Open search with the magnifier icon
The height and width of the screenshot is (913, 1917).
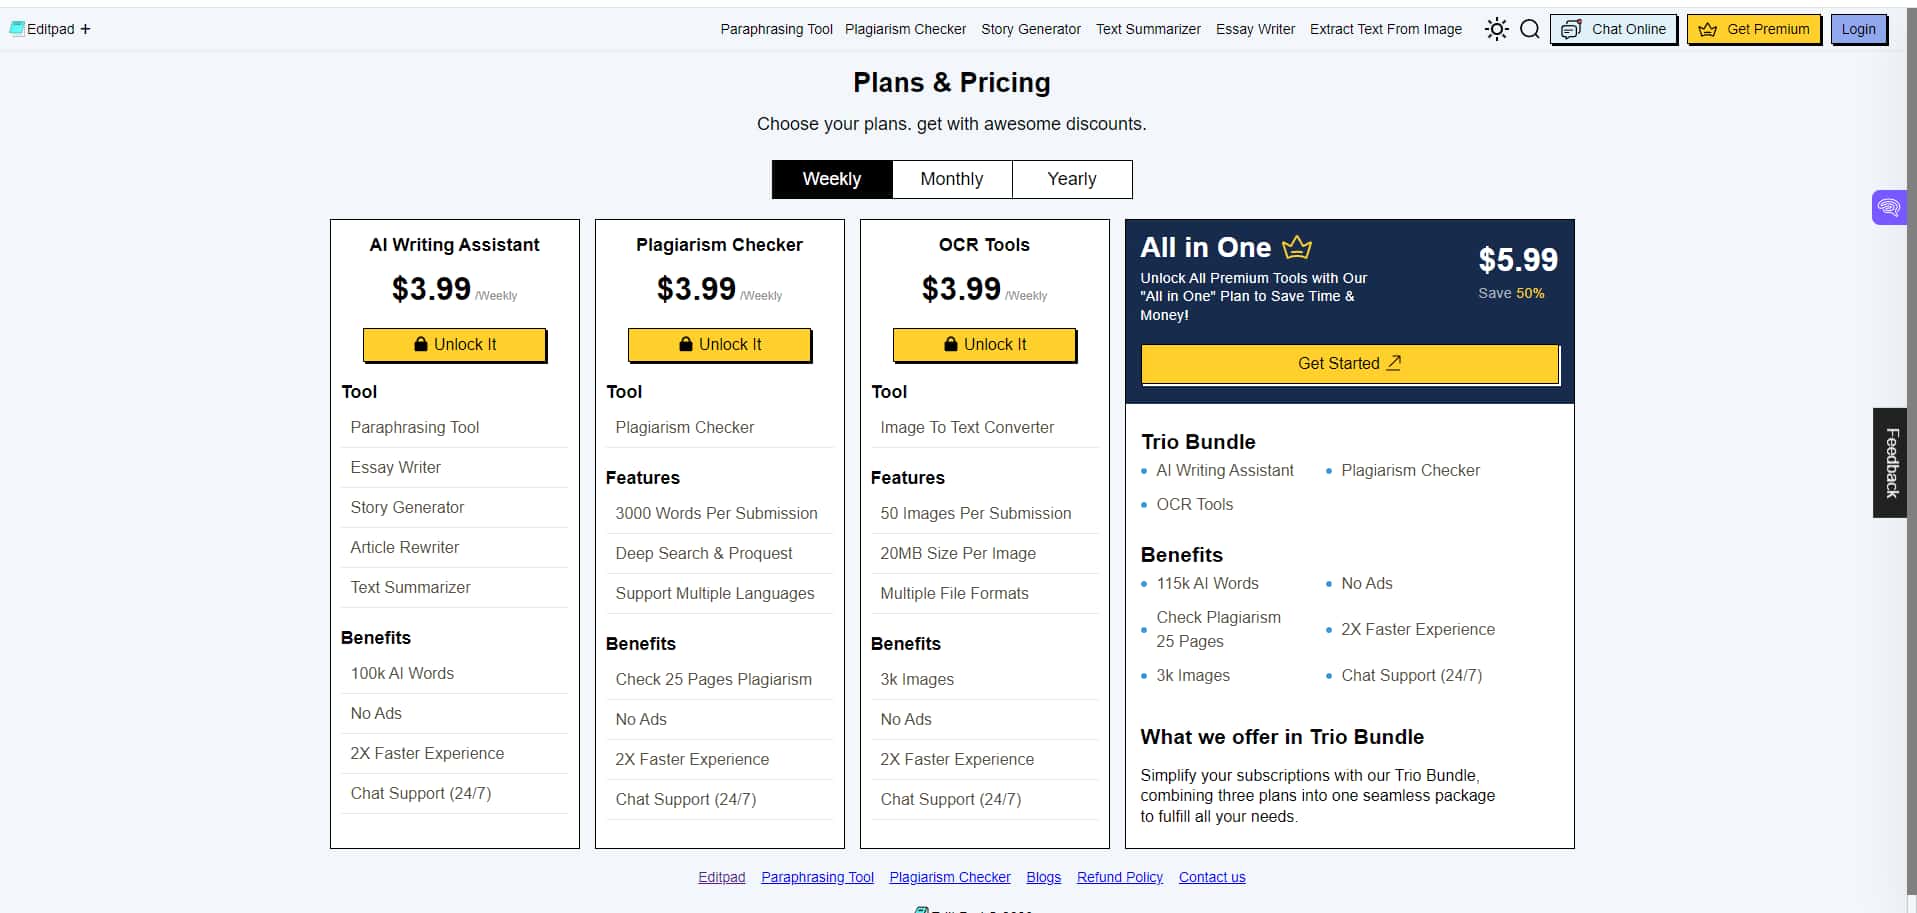(x=1529, y=29)
